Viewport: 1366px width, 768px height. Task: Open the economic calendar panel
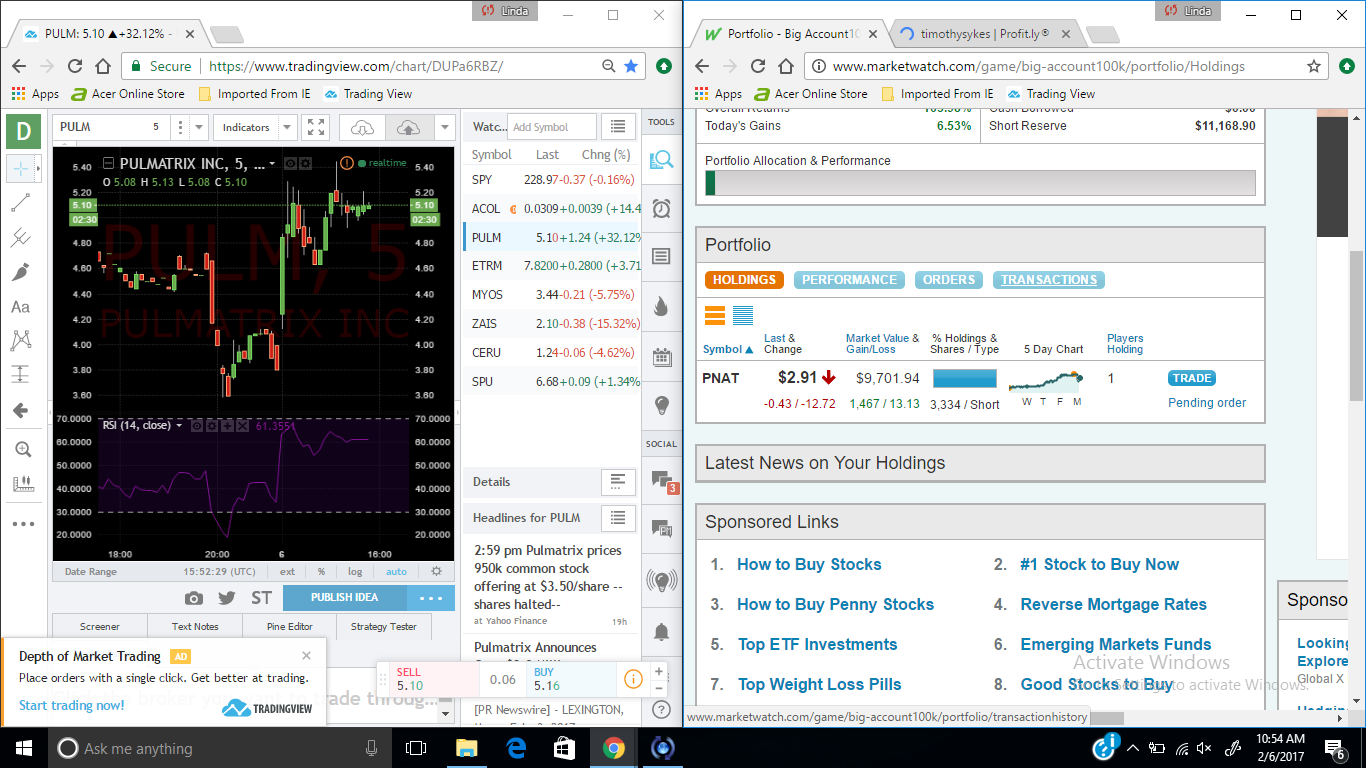click(661, 356)
